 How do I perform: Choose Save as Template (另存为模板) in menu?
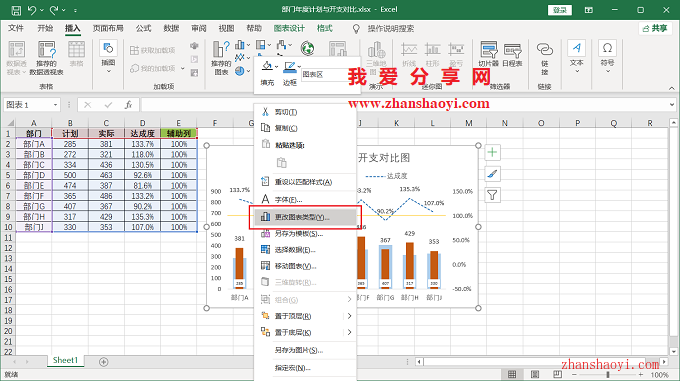tap(305, 234)
